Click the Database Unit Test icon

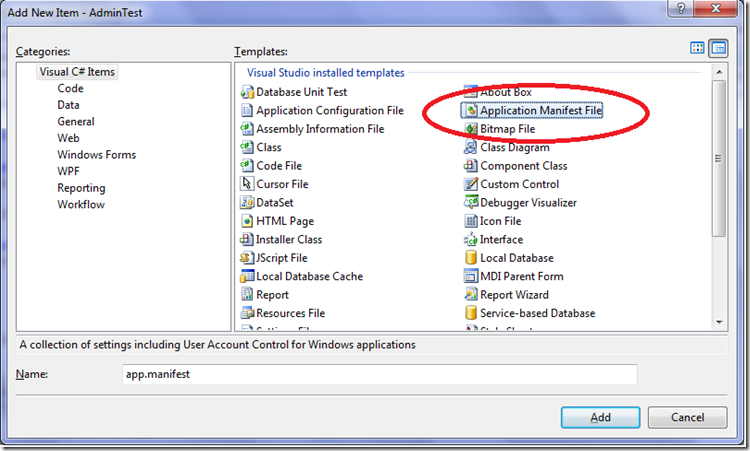click(248, 92)
